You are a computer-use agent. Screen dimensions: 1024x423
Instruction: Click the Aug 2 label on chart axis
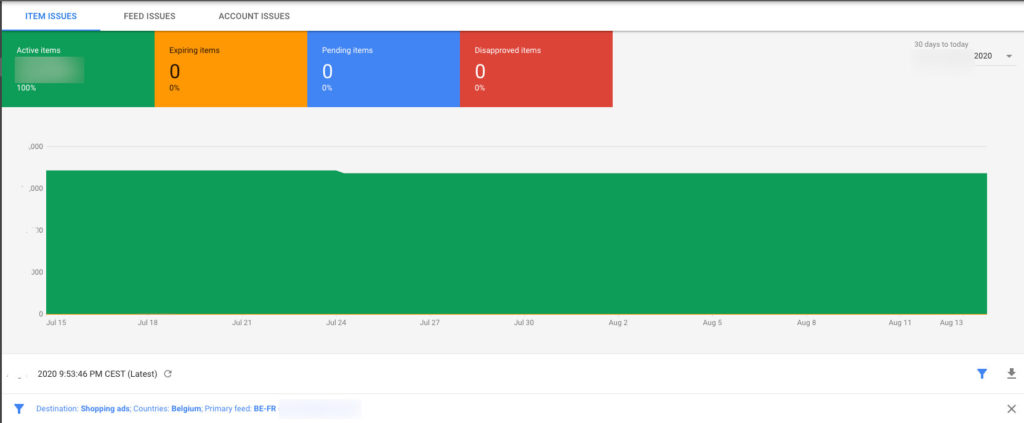618,323
